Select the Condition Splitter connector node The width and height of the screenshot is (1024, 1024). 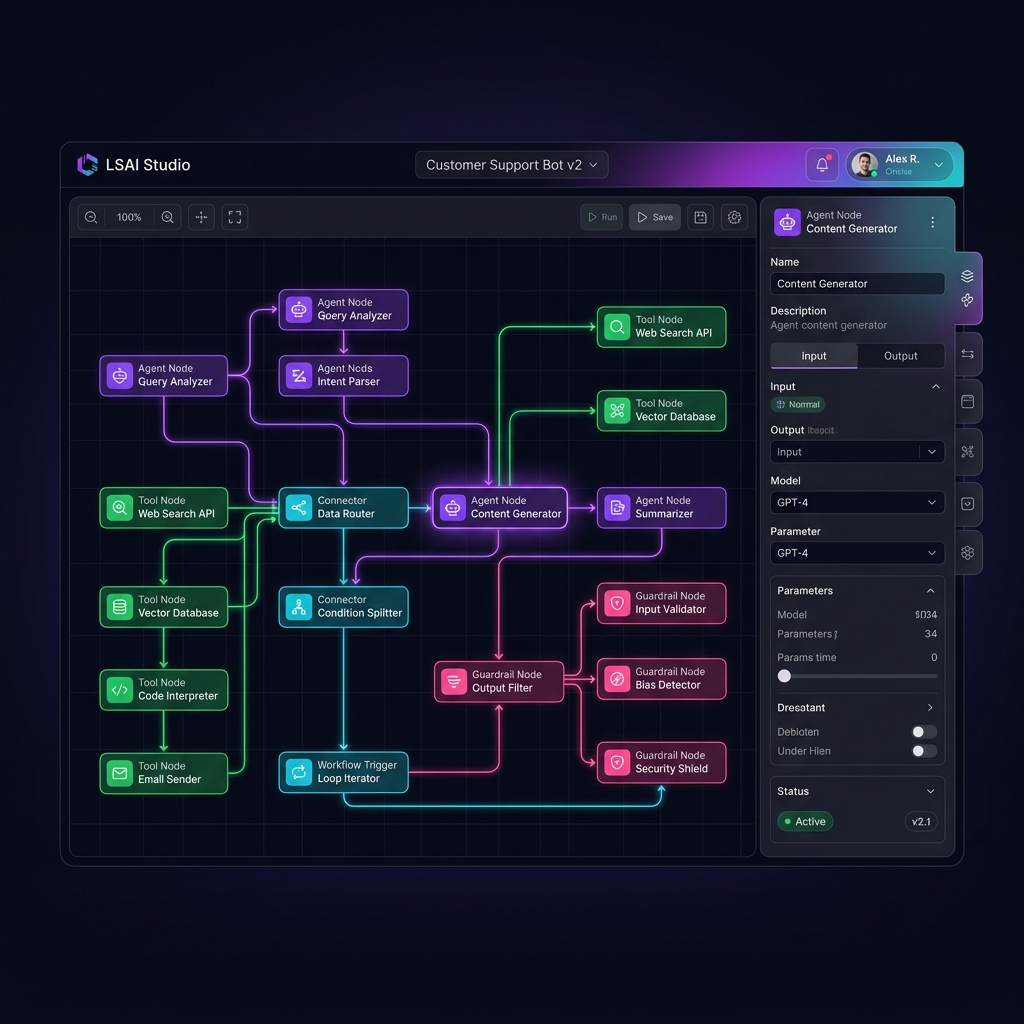tap(344, 607)
